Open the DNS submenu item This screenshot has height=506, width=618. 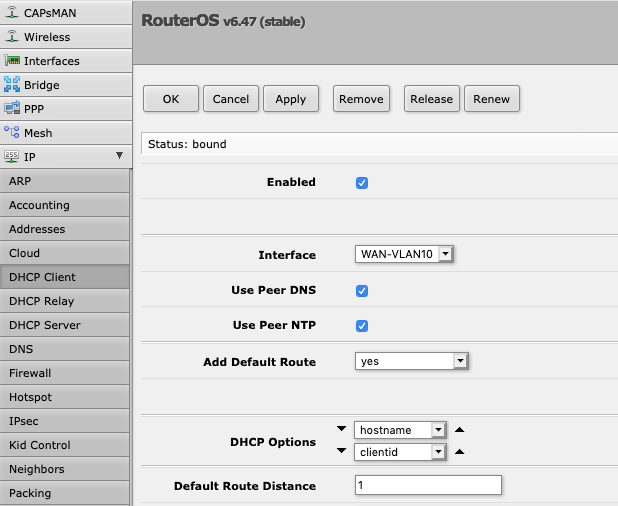pos(65,349)
